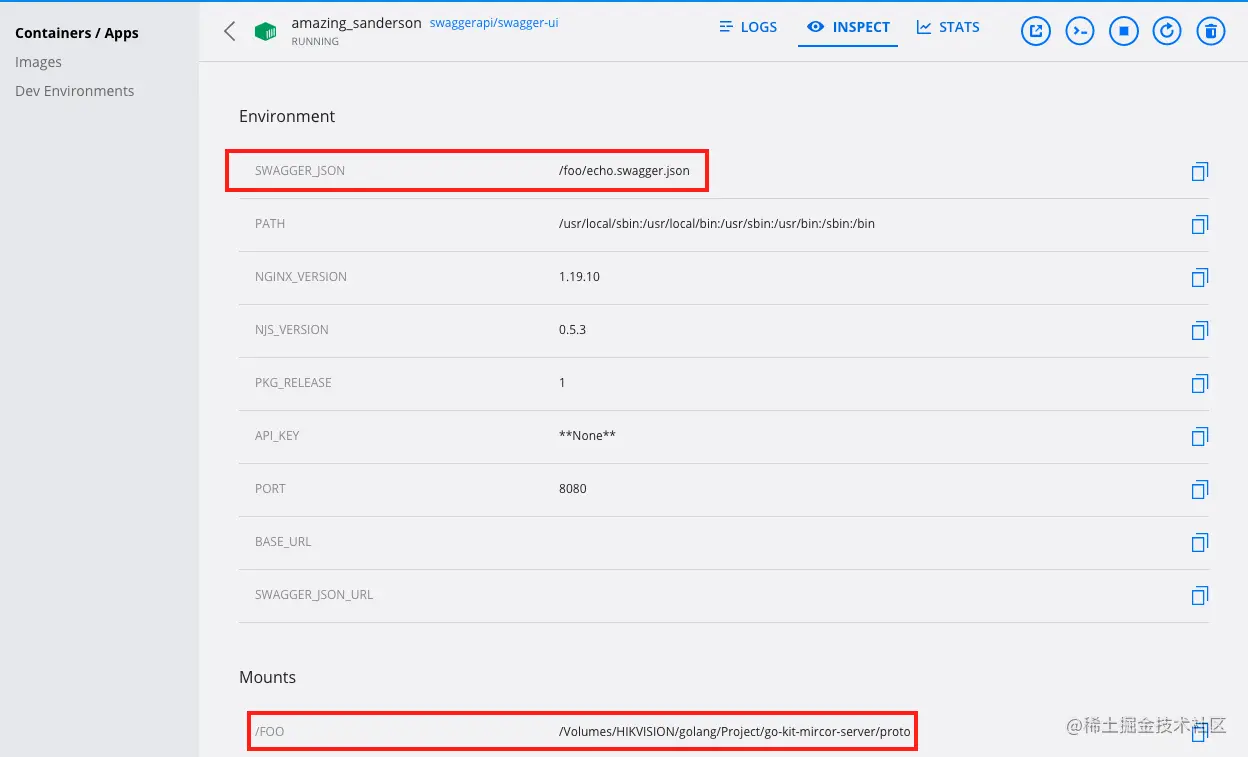Switch to the LOGS tab
Viewport: 1248px width, 757px height.
tap(748, 27)
